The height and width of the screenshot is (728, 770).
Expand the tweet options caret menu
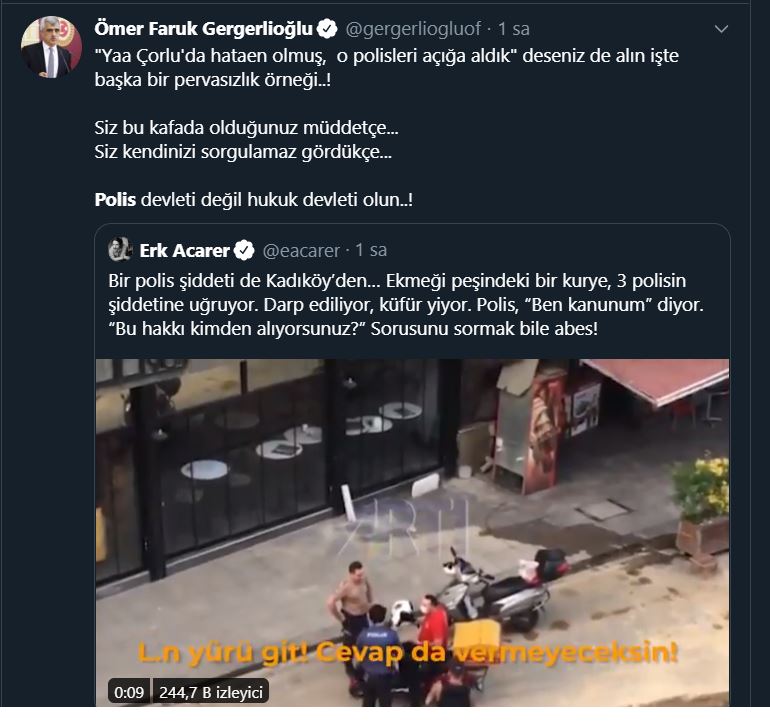coord(738,26)
